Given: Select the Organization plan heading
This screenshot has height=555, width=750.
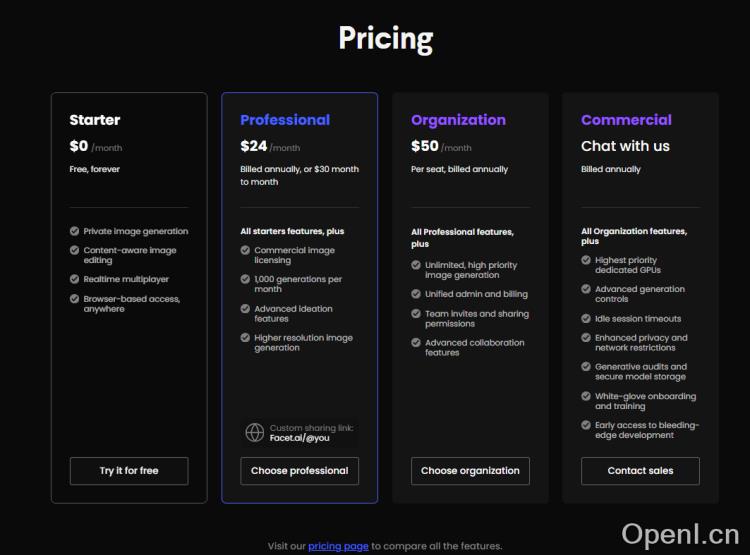Looking at the screenshot, I should (x=458, y=120).
